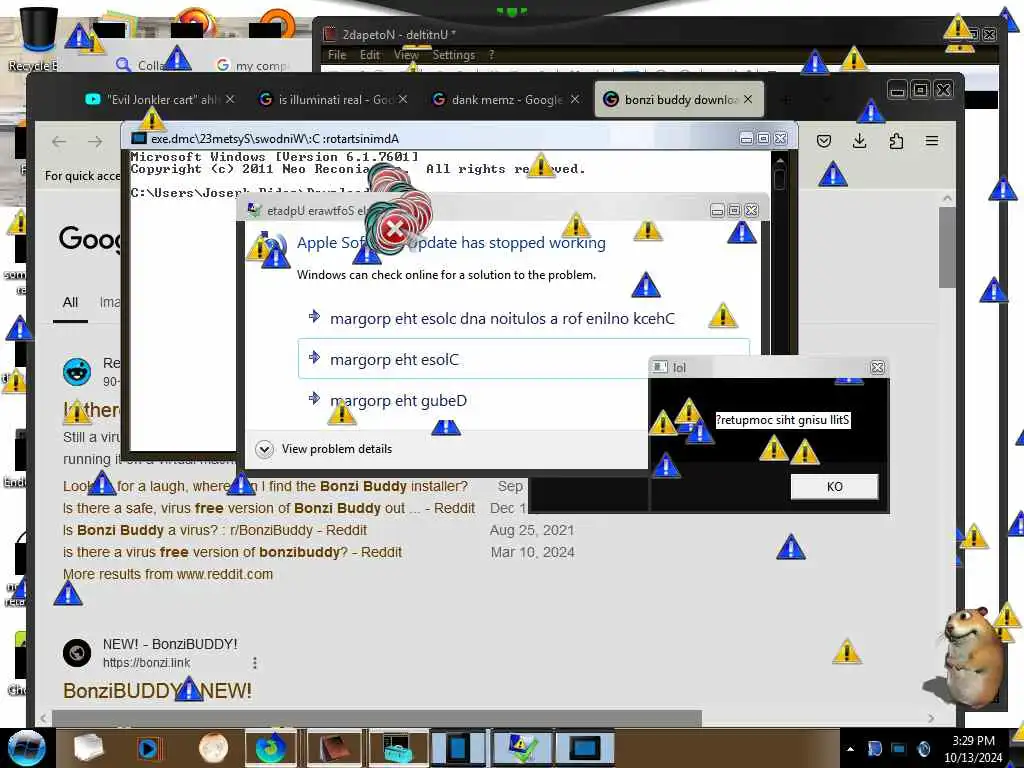This screenshot has width=1024, height=768.
Task: Click the https://bonzi.link URL text
Action: coord(146,663)
